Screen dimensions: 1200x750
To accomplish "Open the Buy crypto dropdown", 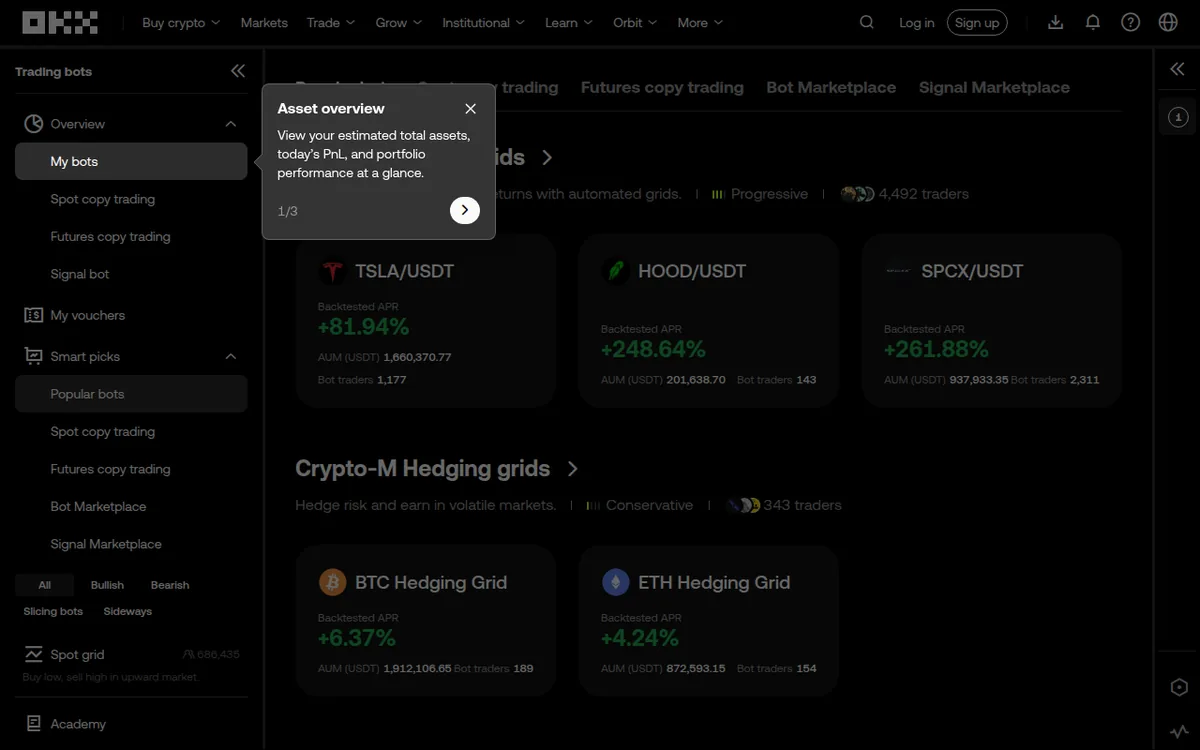I will click(x=181, y=22).
